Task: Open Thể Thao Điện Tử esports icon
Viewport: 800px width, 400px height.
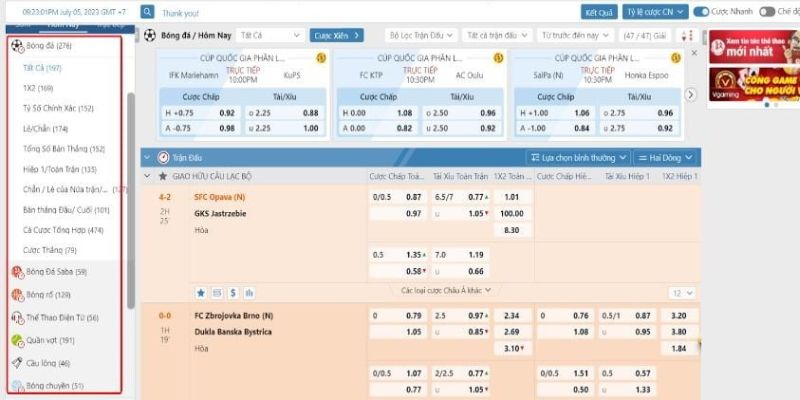Action: [17, 318]
